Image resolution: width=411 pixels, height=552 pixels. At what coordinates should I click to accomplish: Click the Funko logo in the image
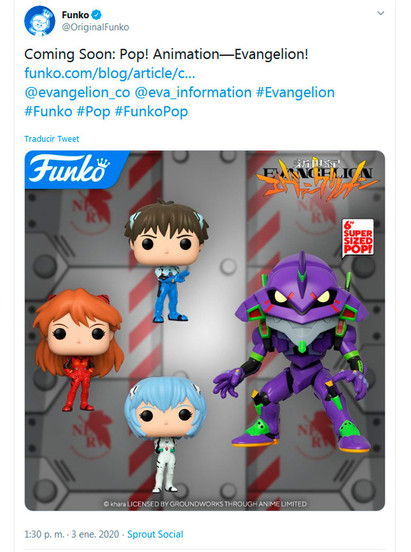(x=70, y=169)
